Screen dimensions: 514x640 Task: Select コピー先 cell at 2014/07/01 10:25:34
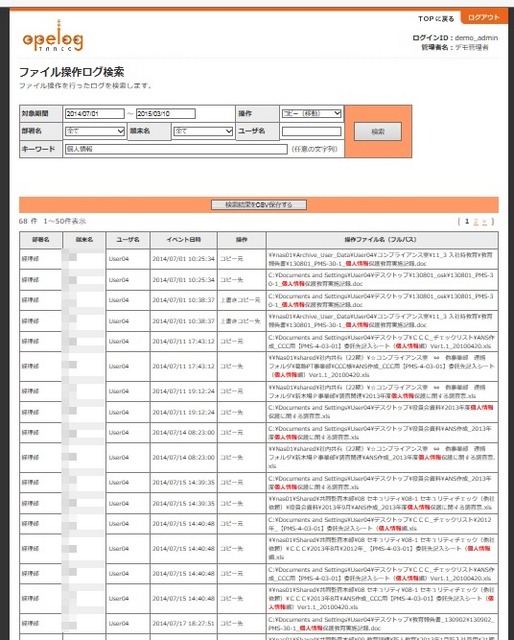[242, 280]
